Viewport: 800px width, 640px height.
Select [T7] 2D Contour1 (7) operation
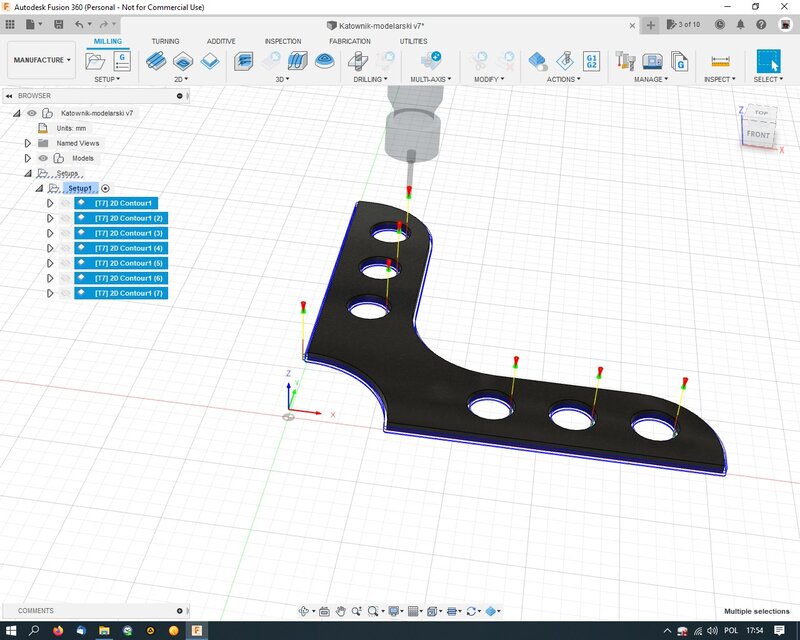(x=121, y=293)
